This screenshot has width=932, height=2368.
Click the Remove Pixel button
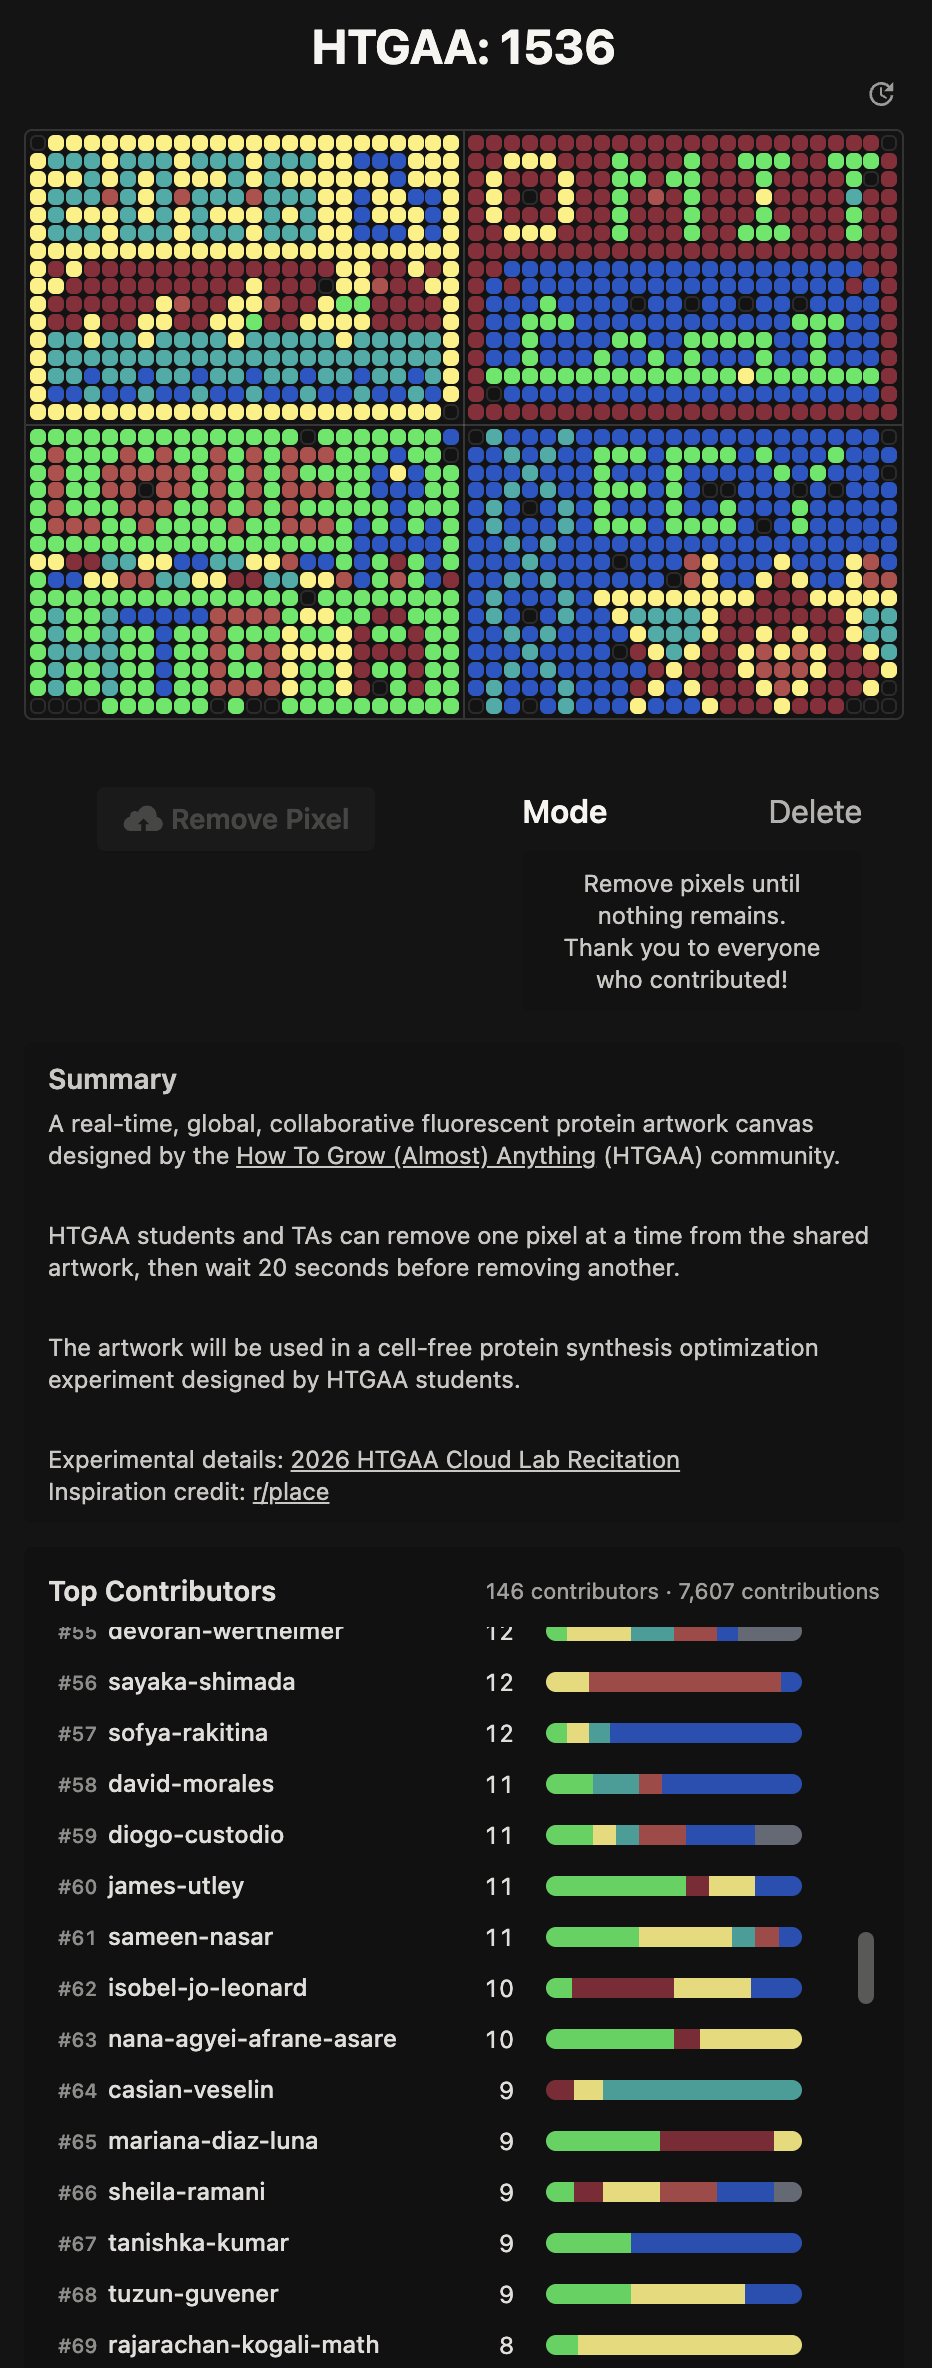pyautogui.click(x=236, y=819)
